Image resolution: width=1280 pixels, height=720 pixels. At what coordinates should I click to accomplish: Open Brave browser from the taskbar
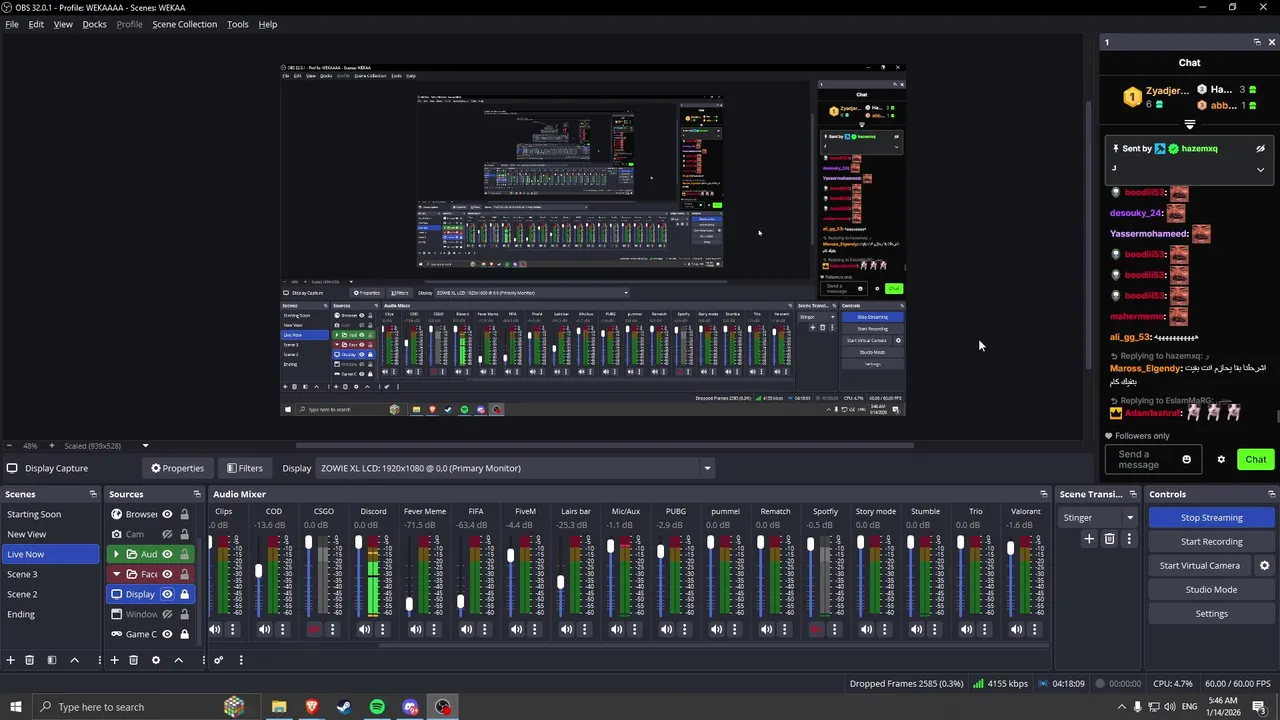(311, 707)
